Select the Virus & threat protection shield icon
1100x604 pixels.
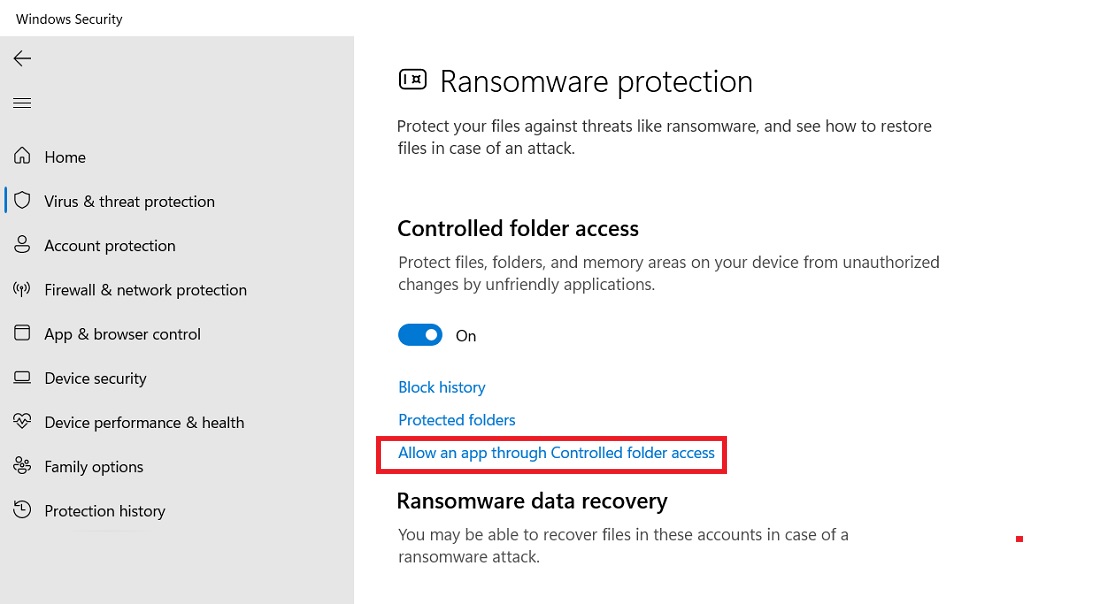22,201
